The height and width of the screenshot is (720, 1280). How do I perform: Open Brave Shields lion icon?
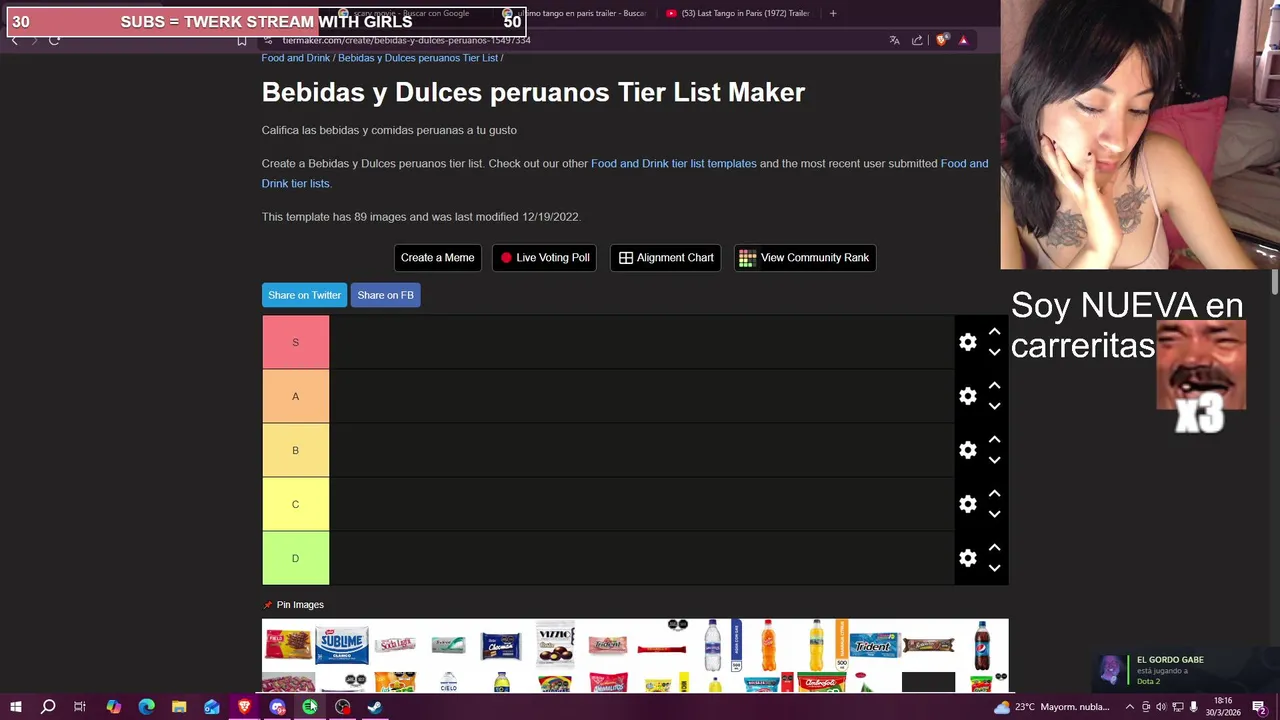click(941, 40)
